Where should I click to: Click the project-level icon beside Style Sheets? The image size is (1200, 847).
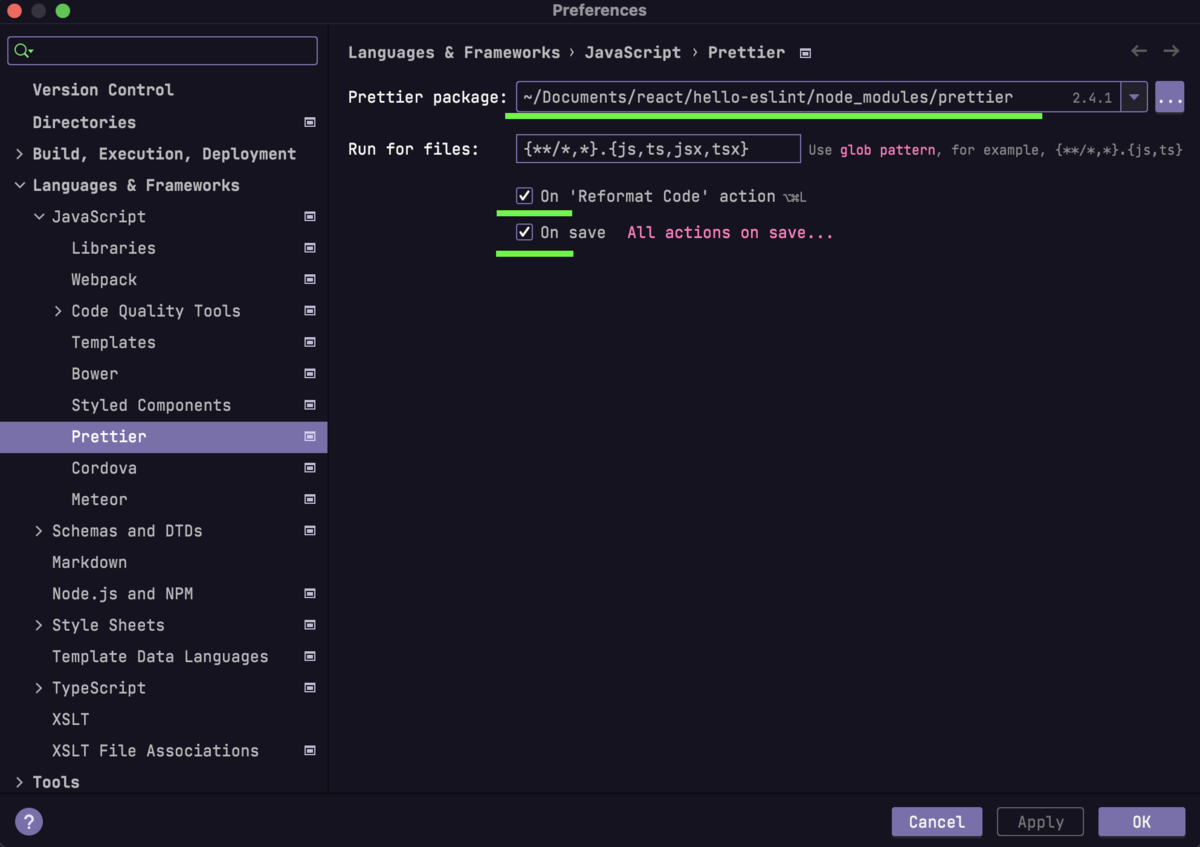(x=310, y=625)
